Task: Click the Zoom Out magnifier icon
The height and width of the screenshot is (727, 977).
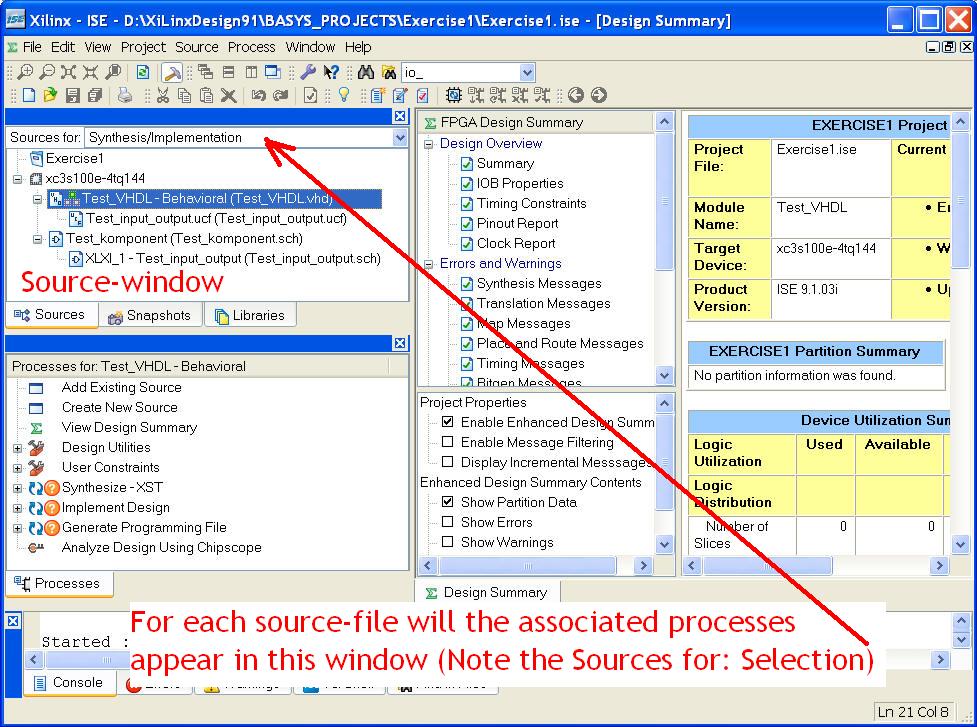Action: tap(47, 72)
